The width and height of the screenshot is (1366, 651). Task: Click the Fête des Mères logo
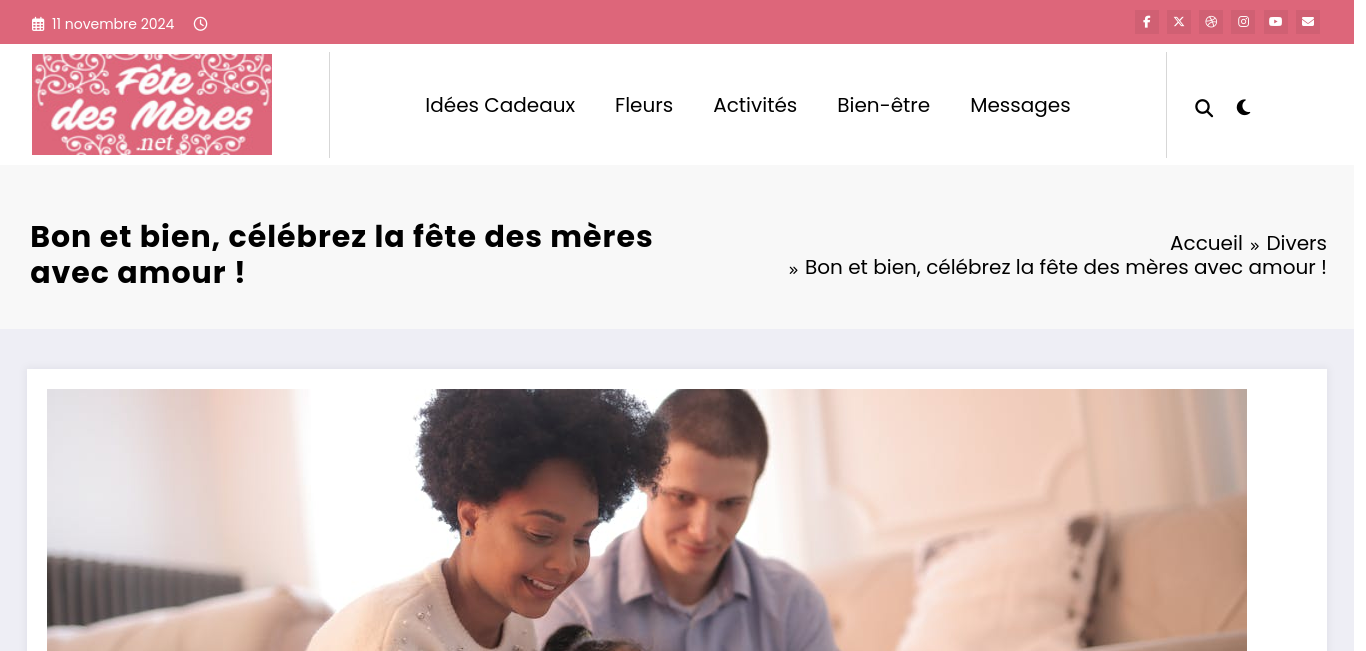[x=152, y=104]
